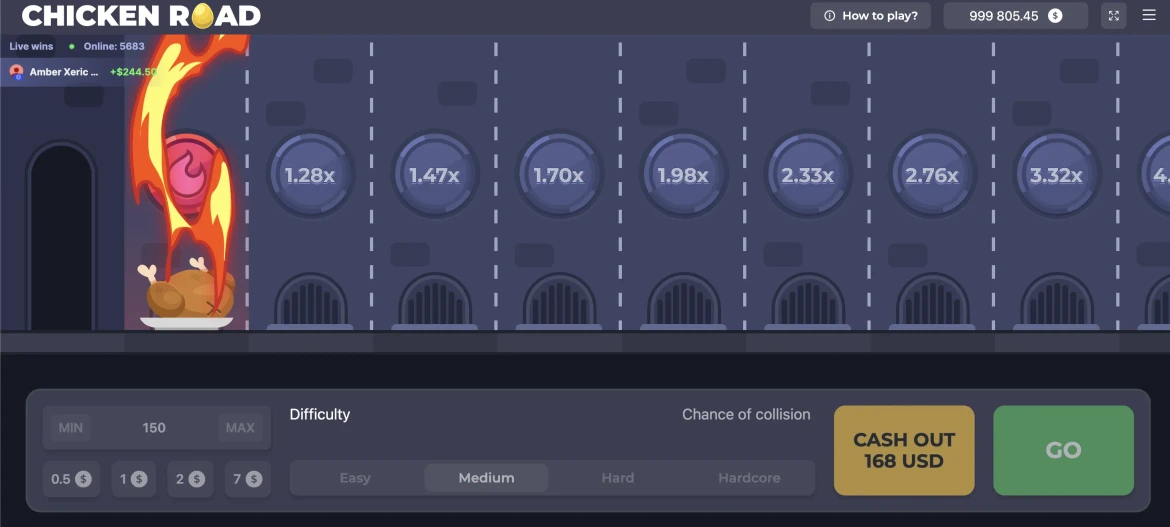Choose the 1 dollar quick bet
The width and height of the screenshot is (1170, 527).
click(x=134, y=479)
